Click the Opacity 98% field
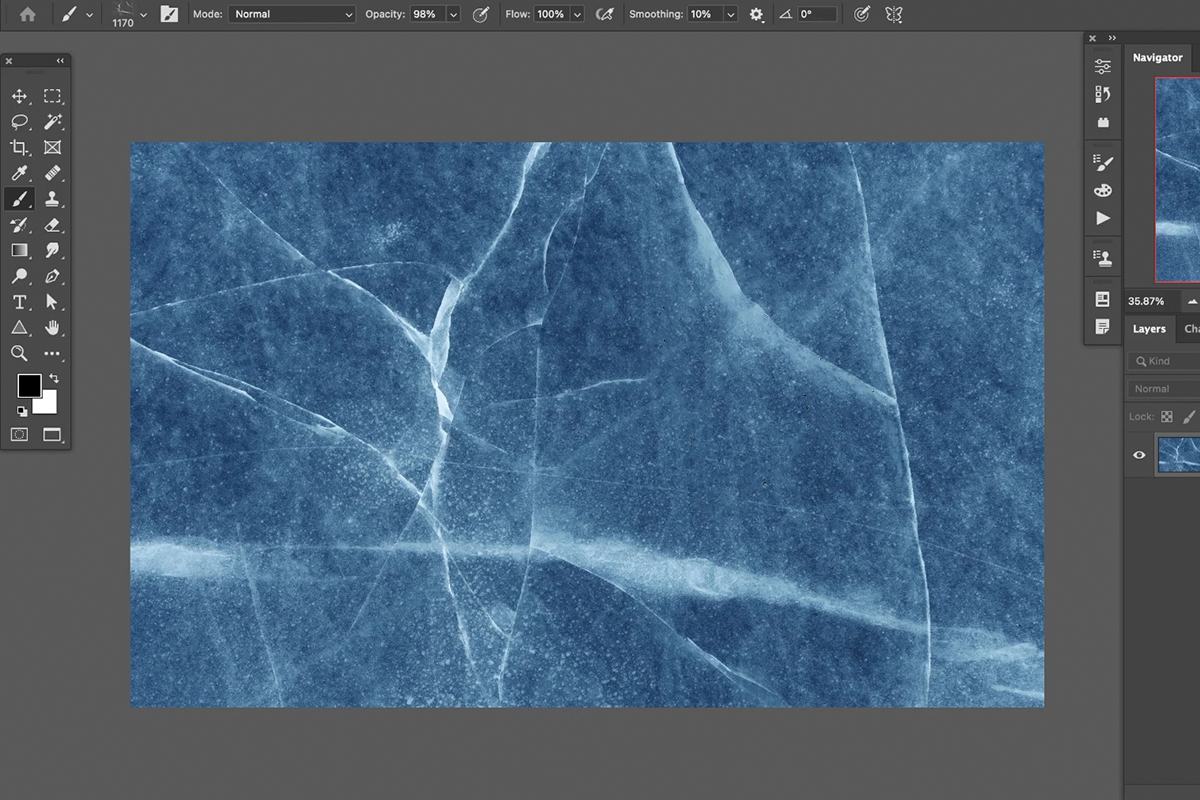This screenshot has height=800, width=1200. coord(427,15)
